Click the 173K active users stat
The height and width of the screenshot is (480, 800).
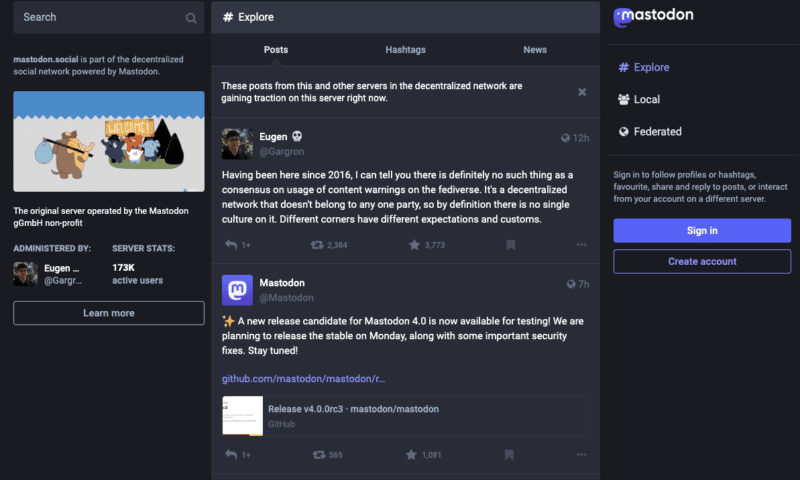[x=137, y=274]
